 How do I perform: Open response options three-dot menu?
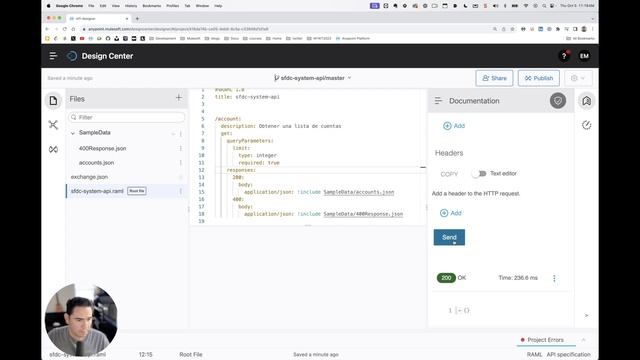pyautogui.click(x=554, y=278)
